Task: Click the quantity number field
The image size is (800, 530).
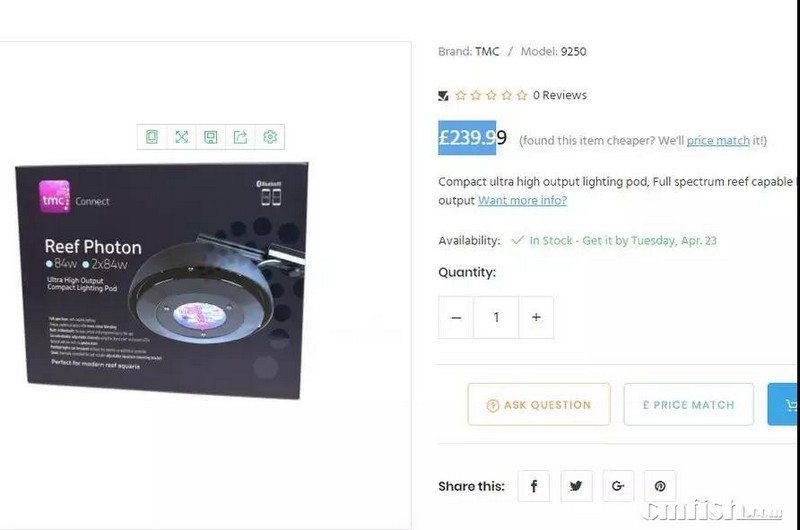Action: point(496,317)
